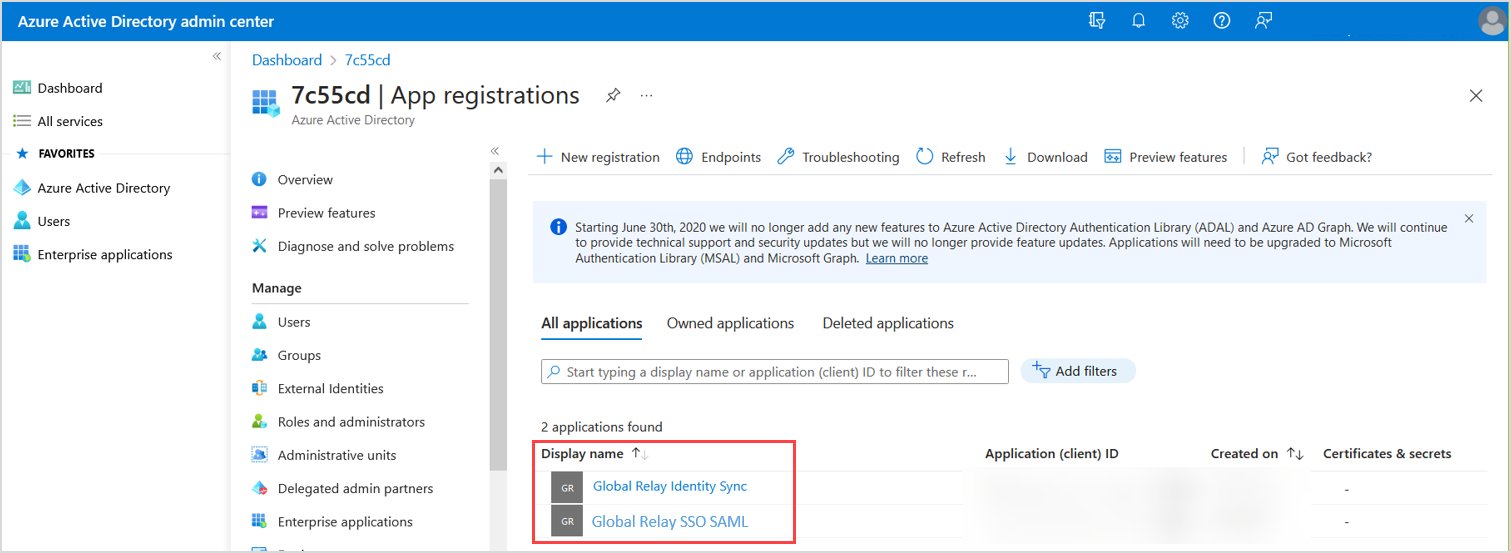Sort by Display name column
Viewport: 1511px width, 553px height.
click(x=595, y=454)
